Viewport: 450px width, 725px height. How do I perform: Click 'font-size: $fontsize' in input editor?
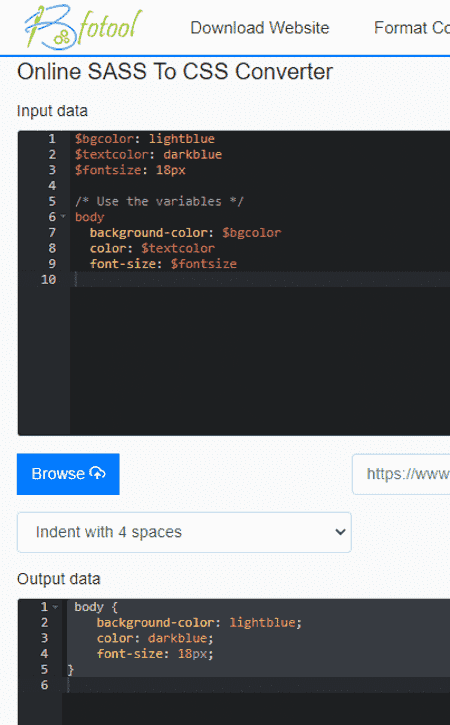(163, 264)
